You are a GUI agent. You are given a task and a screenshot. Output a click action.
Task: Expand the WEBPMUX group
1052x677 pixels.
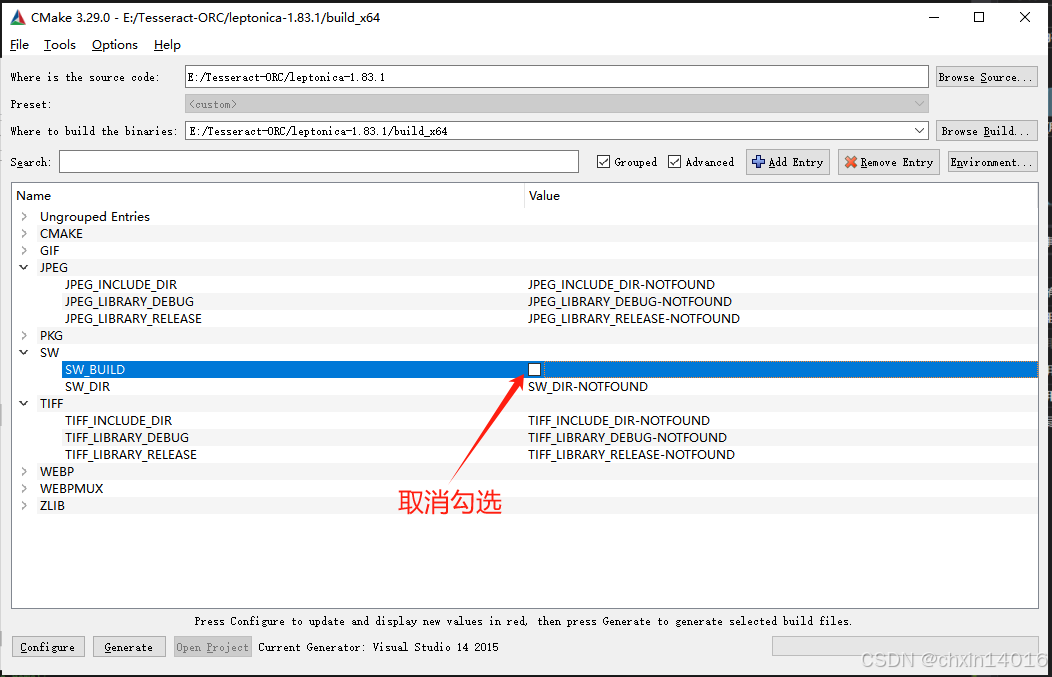[x=24, y=488]
